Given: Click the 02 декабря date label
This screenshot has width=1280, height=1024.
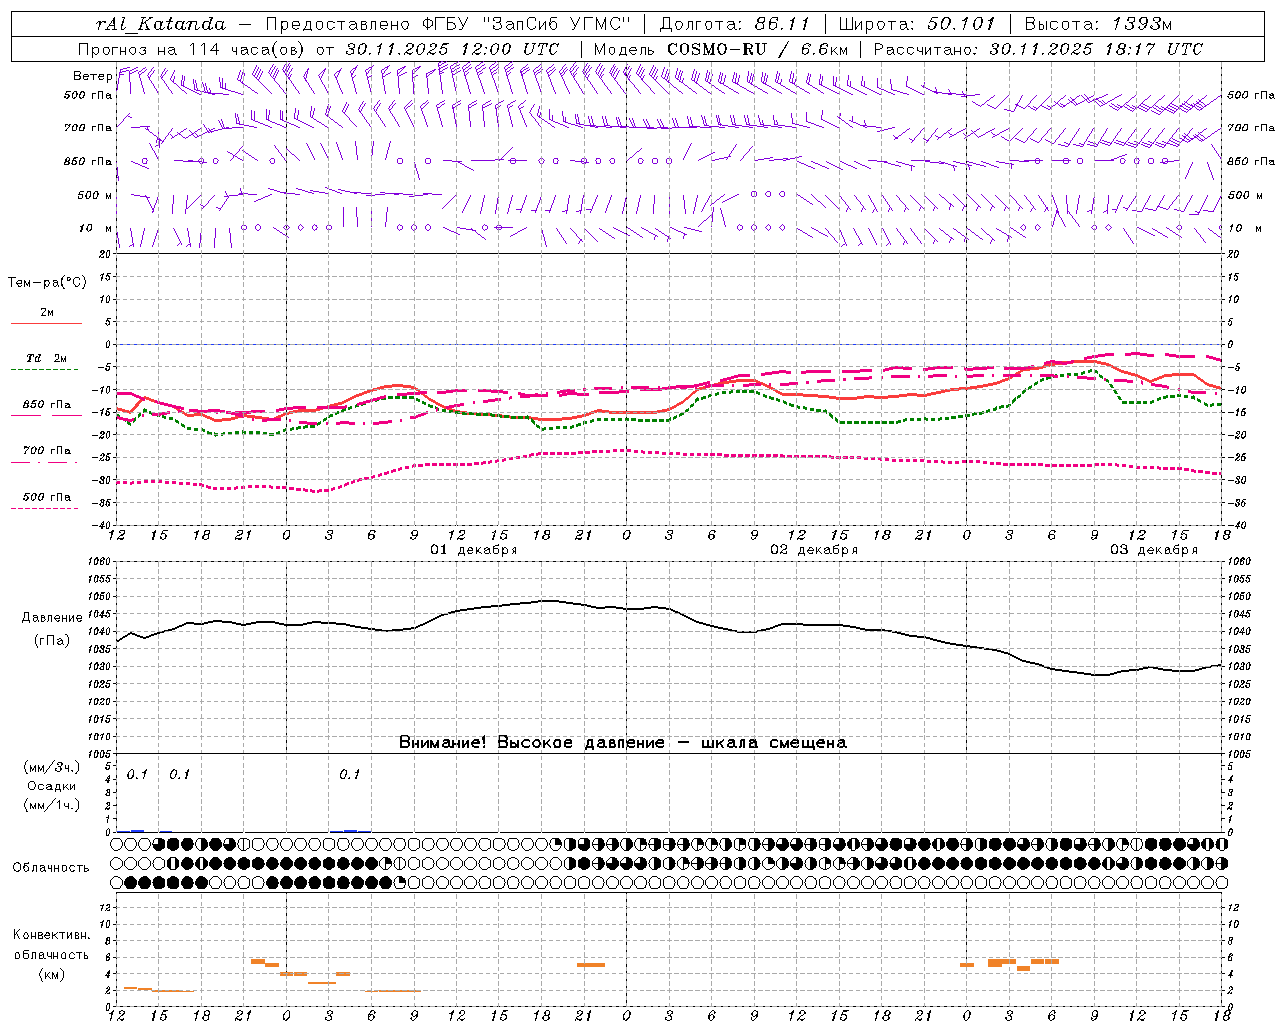Looking at the screenshot, I should tap(814, 550).
